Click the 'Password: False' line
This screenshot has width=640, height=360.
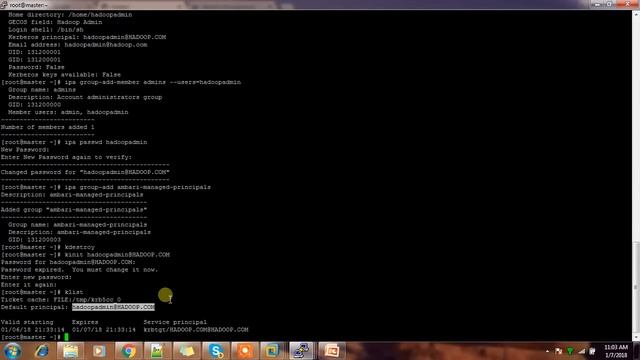(36, 67)
